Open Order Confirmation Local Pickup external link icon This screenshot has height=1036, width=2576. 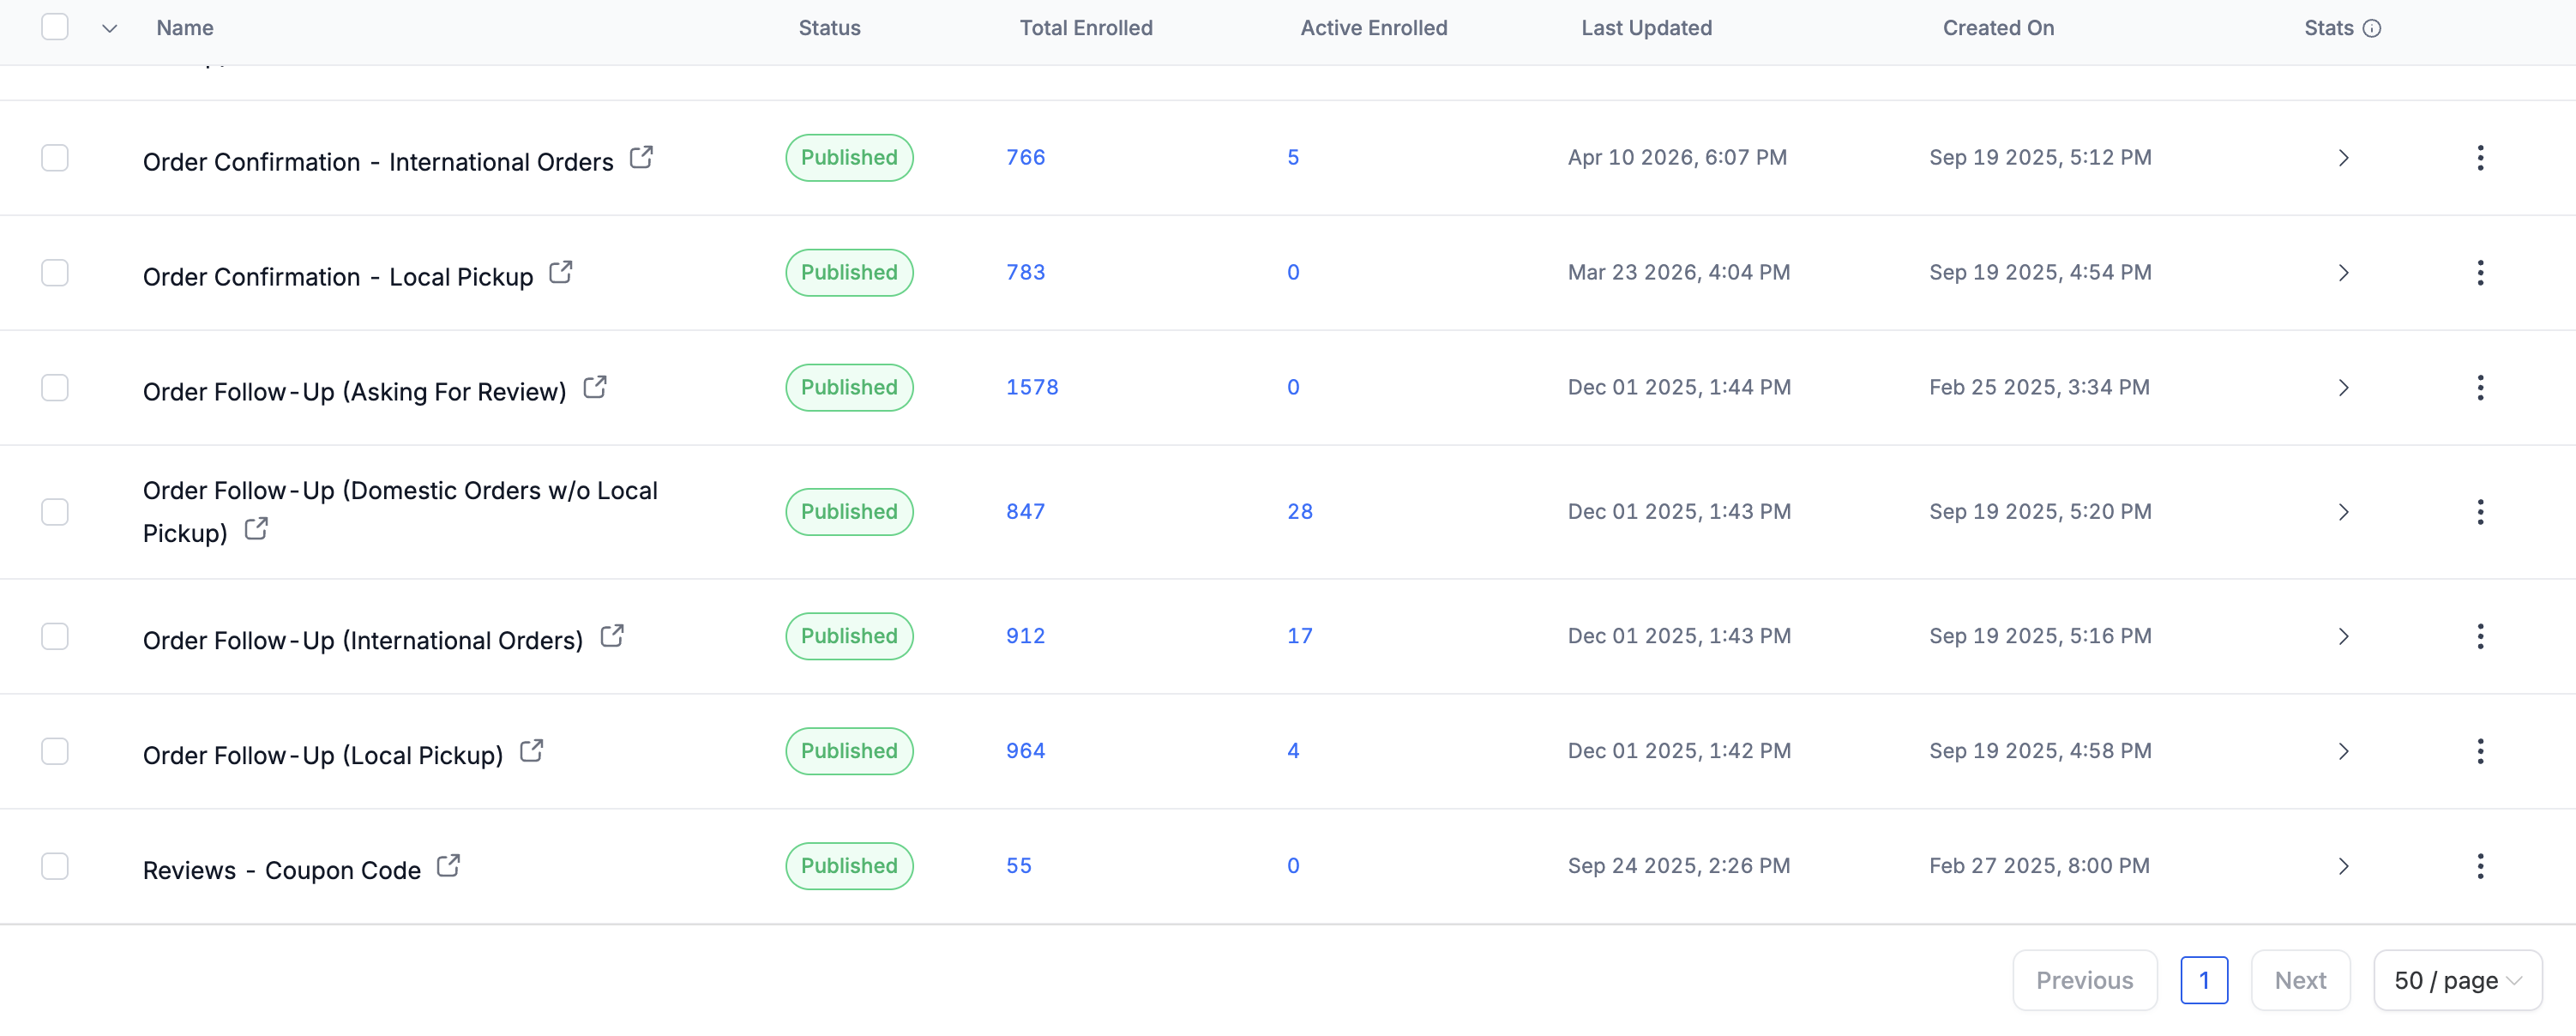(561, 273)
